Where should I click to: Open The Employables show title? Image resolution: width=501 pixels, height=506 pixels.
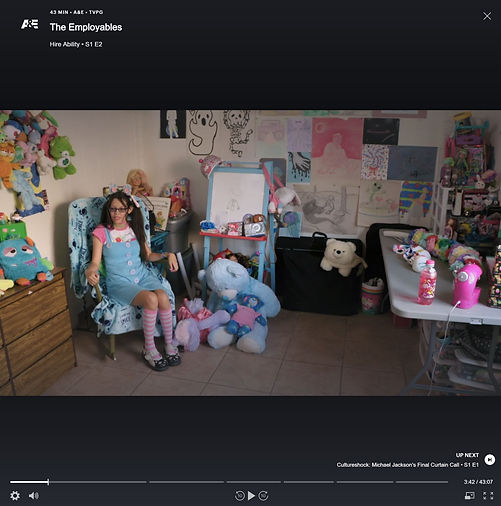[x=86, y=27]
